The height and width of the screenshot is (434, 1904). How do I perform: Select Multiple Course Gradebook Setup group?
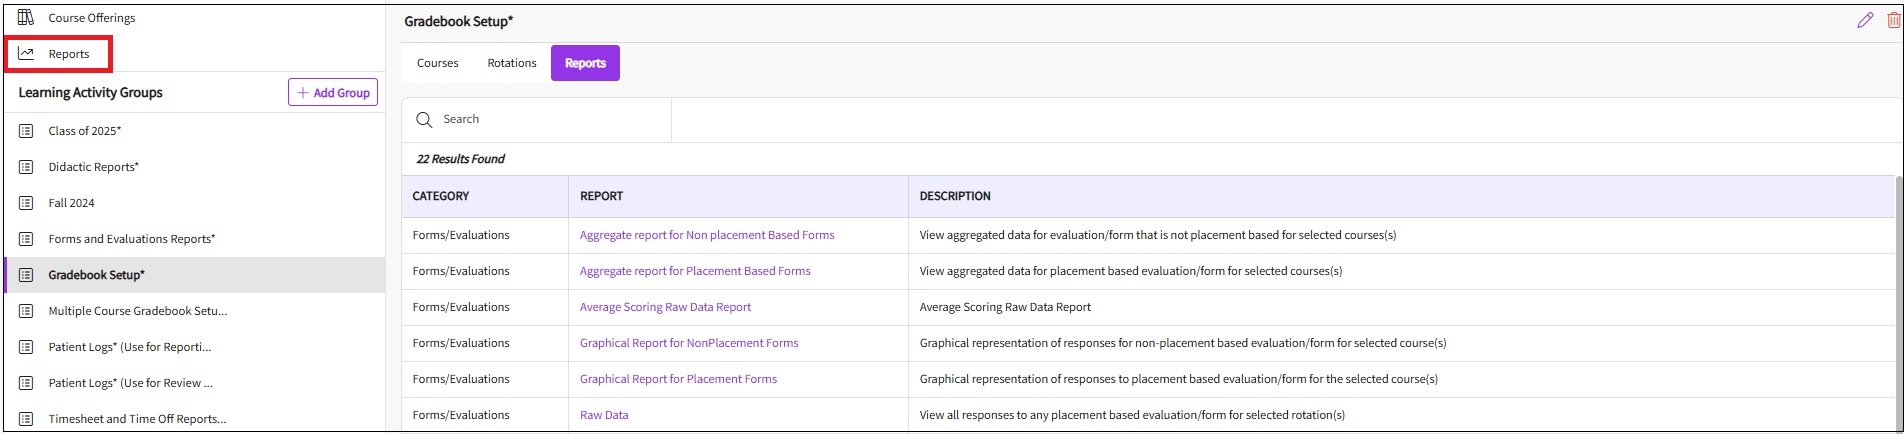click(x=138, y=311)
